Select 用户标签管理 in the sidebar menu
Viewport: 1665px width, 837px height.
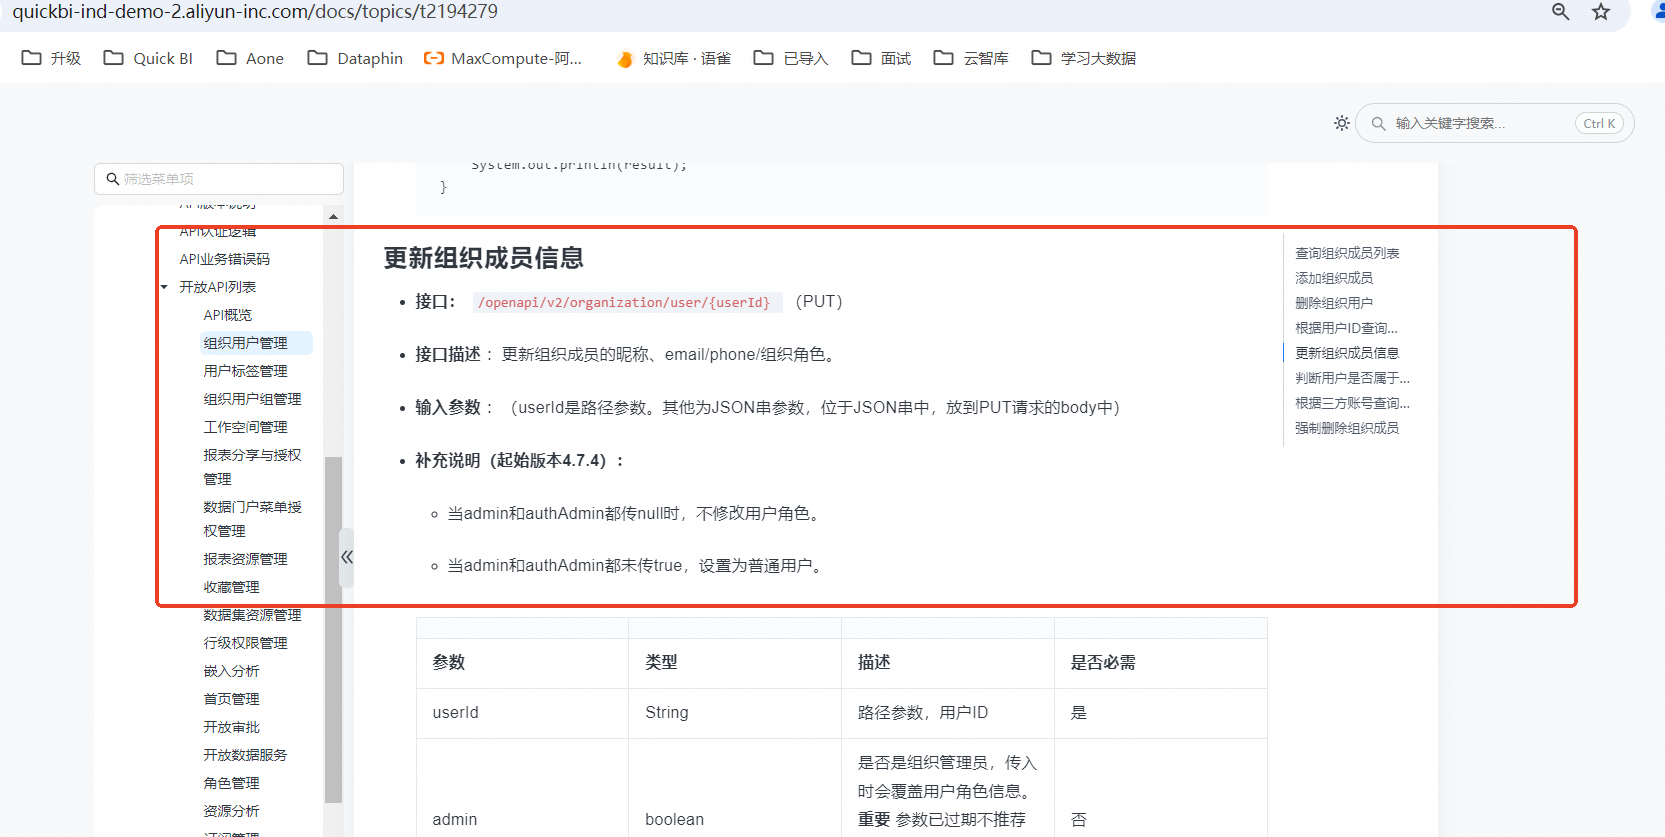point(245,371)
